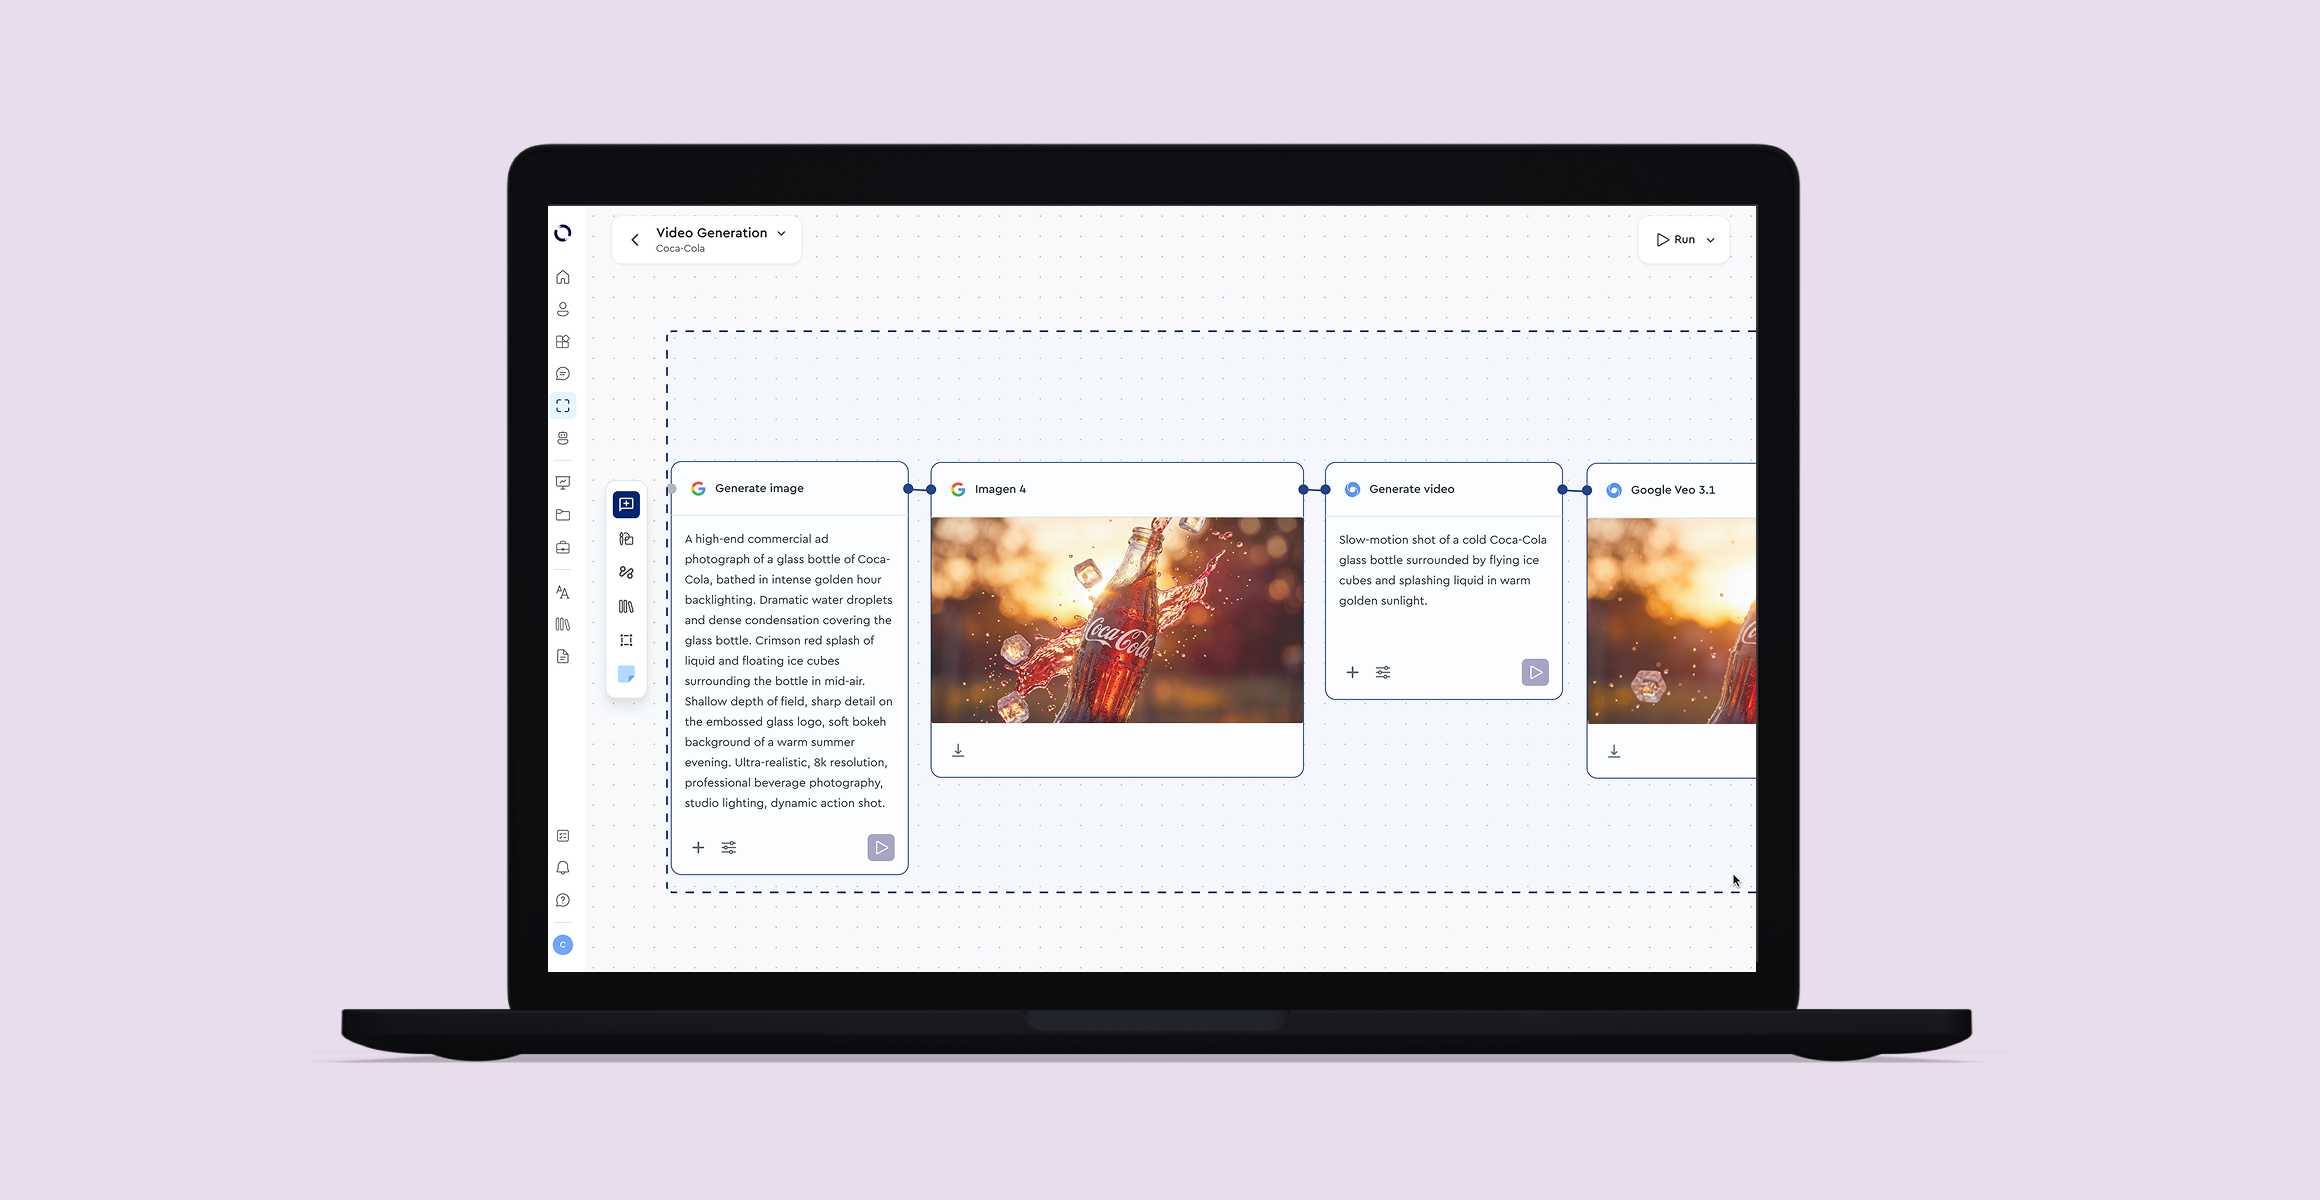Click the Generate video prompt text field
The height and width of the screenshot is (1200, 2320).
1443,570
